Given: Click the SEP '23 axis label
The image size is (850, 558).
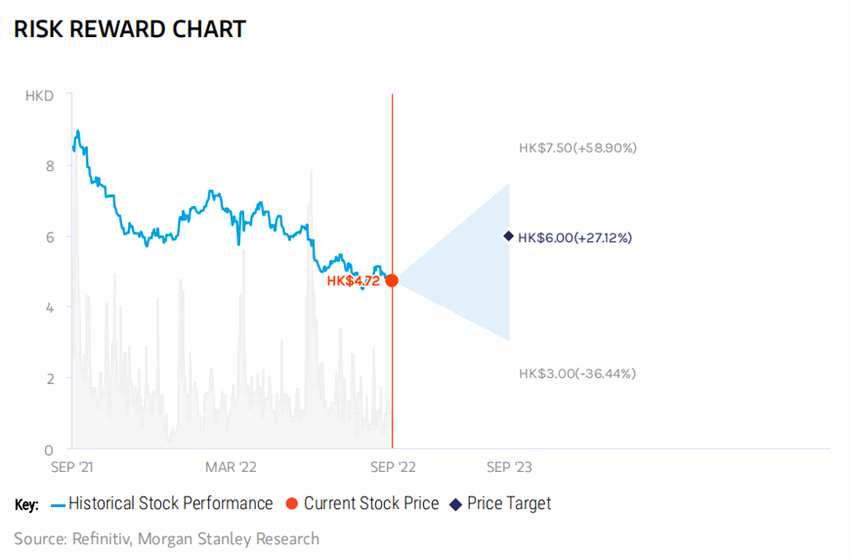Looking at the screenshot, I should (508, 467).
